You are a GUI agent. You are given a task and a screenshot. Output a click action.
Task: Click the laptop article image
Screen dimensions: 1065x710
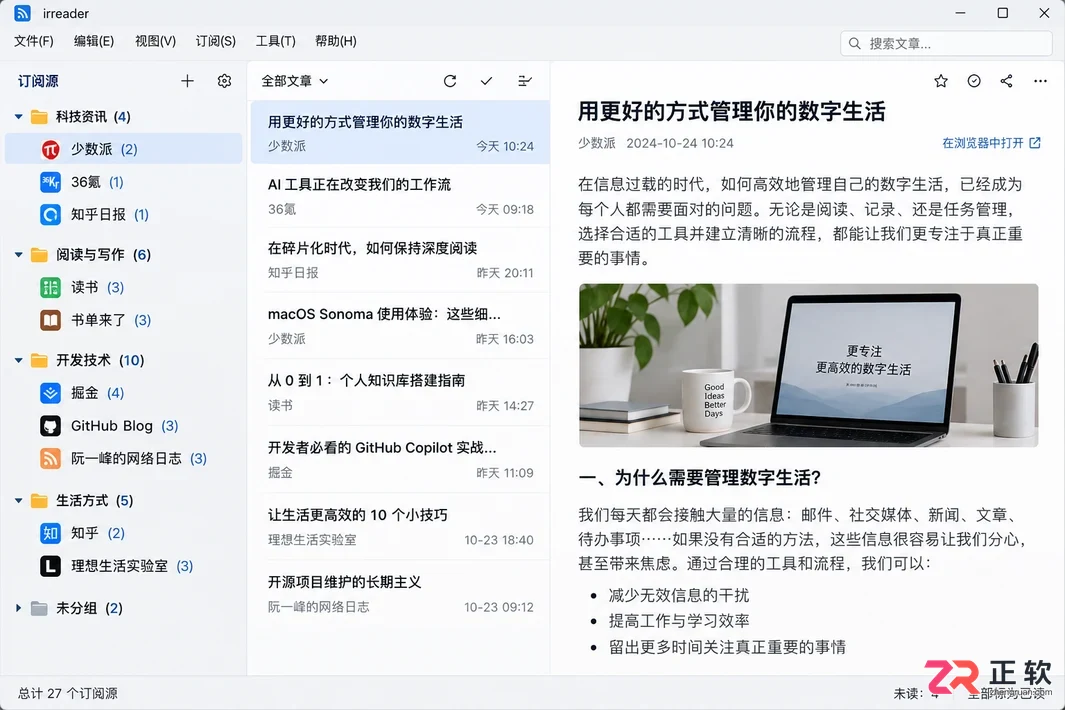808,365
